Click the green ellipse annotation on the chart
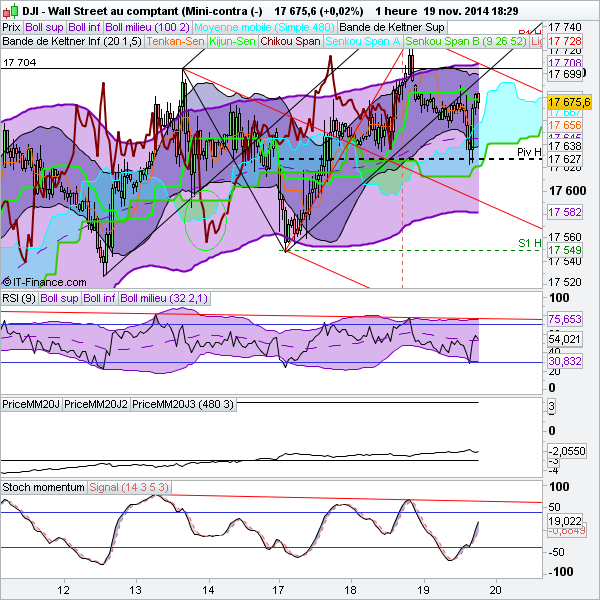600x600 pixels. tap(205, 220)
